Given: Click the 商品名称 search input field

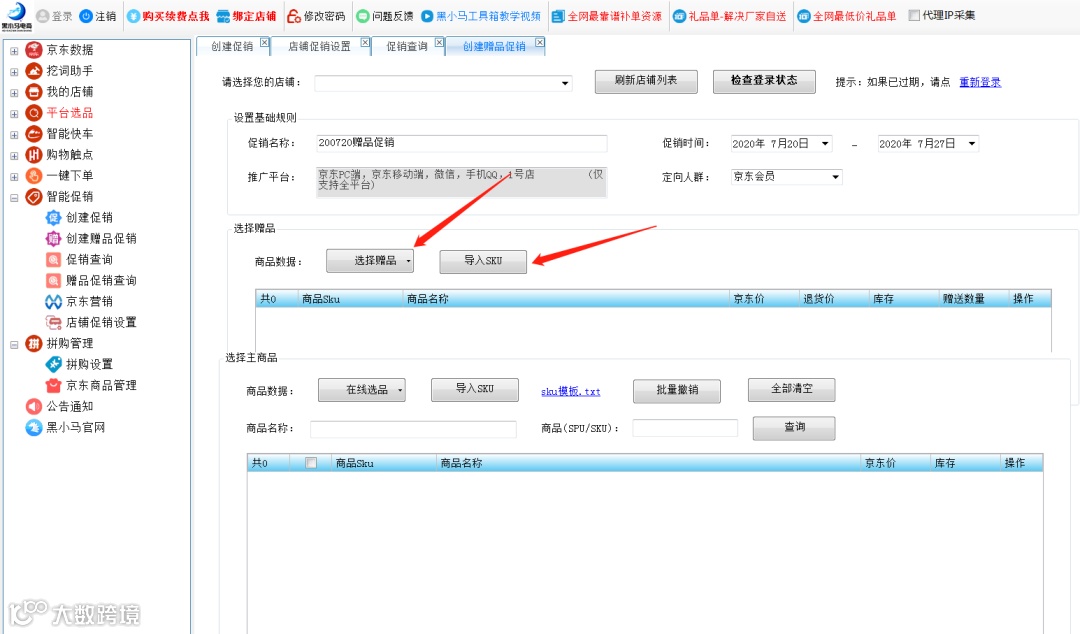Looking at the screenshot, I should click(x=413, y=429).
